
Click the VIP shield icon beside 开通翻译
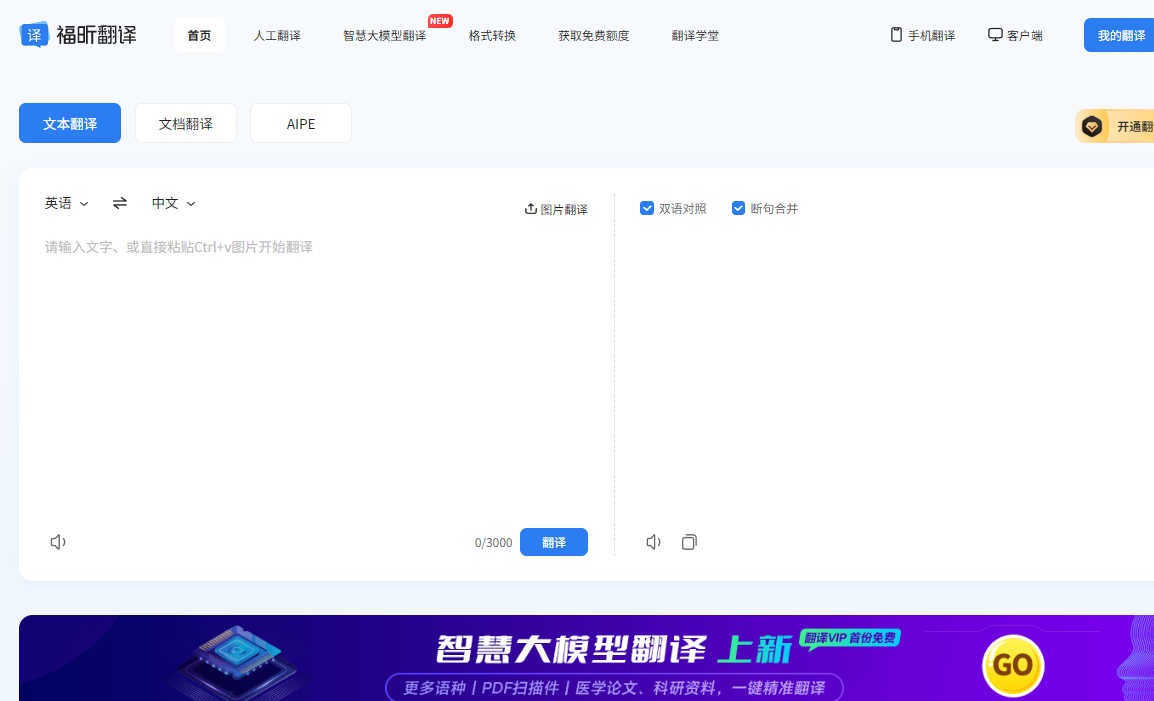click(1093, 125)
